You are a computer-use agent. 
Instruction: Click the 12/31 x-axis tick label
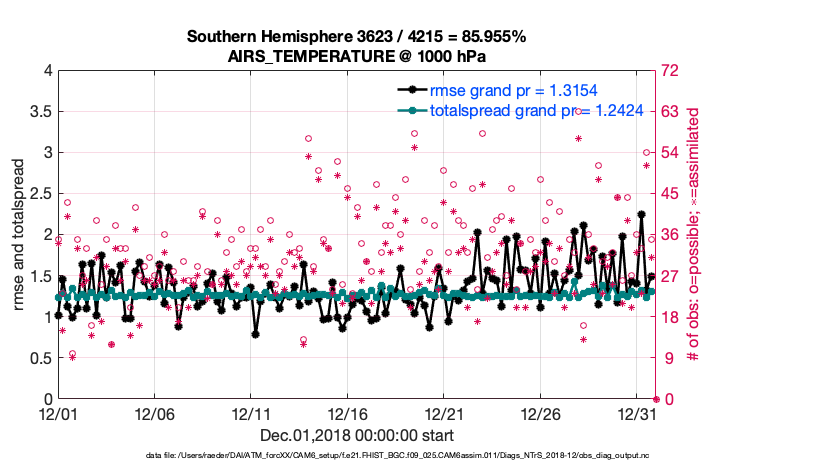(637, 414)
